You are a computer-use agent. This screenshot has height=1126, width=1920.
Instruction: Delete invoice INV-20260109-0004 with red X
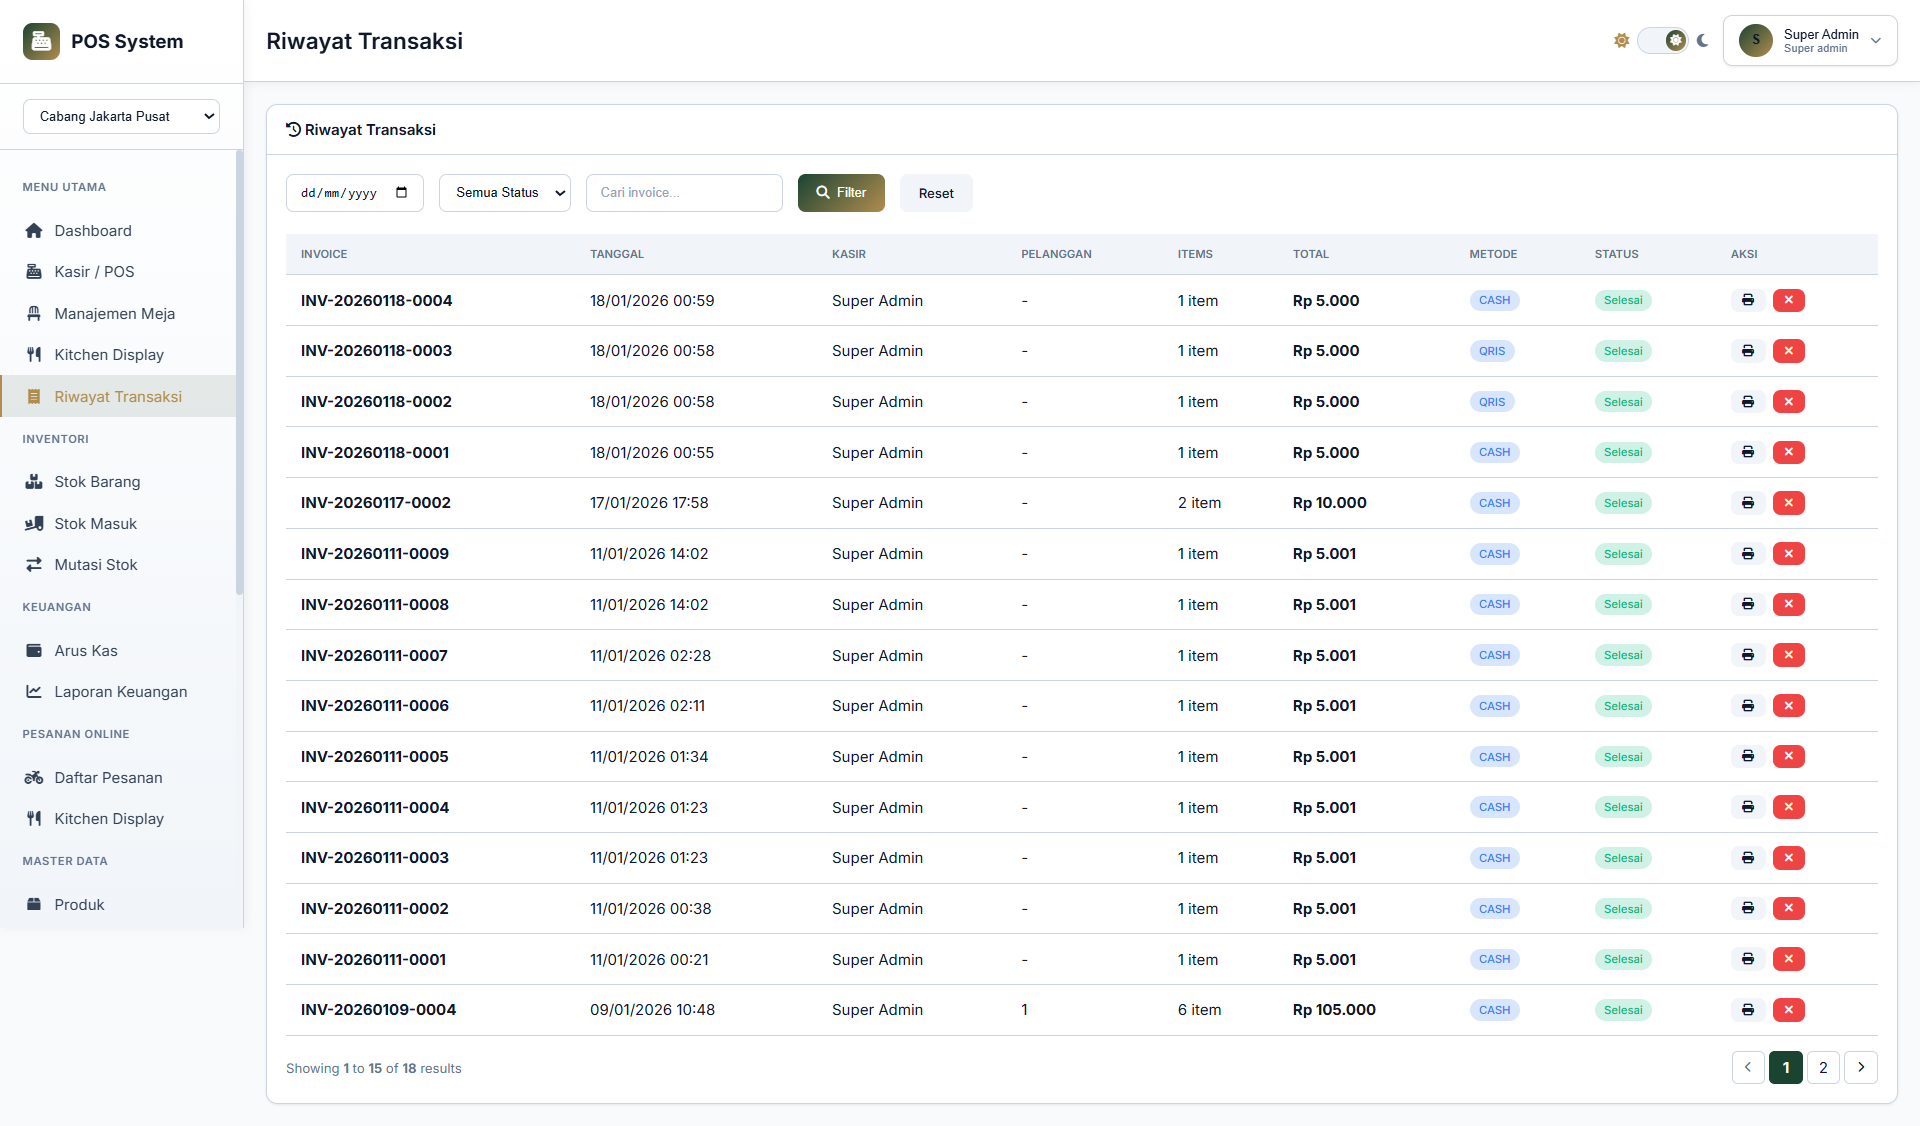pyautogui.click(x=1789, y=1010)
